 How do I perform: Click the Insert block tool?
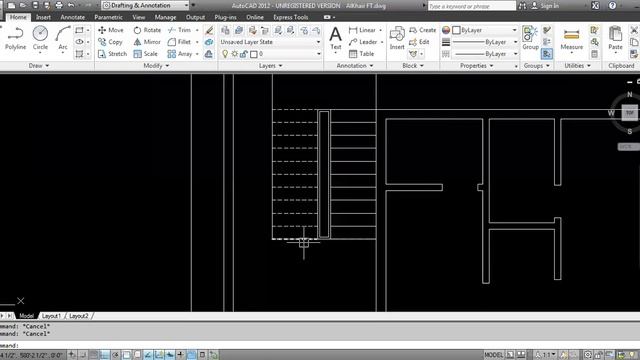tap(397, 38)
